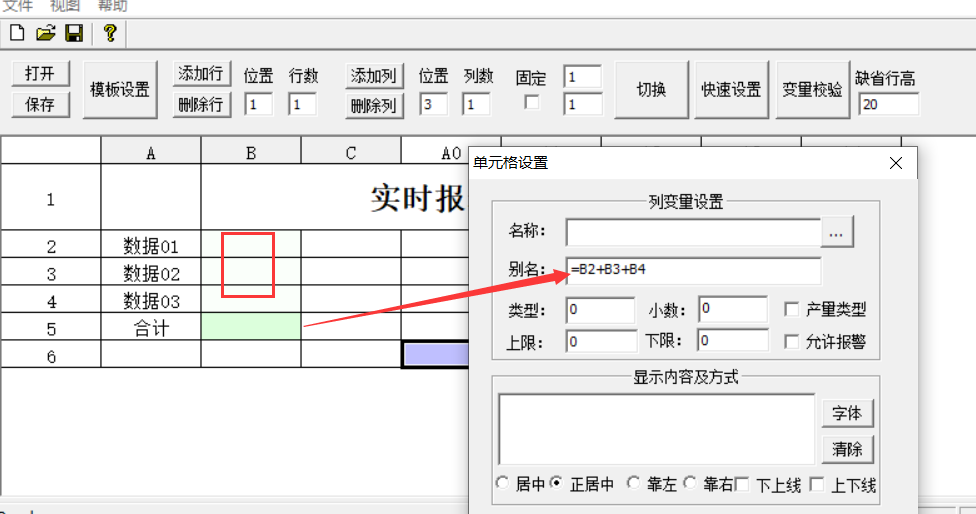Click the 别名 formula input field
The image size is (976, 514).
(693, 271)
